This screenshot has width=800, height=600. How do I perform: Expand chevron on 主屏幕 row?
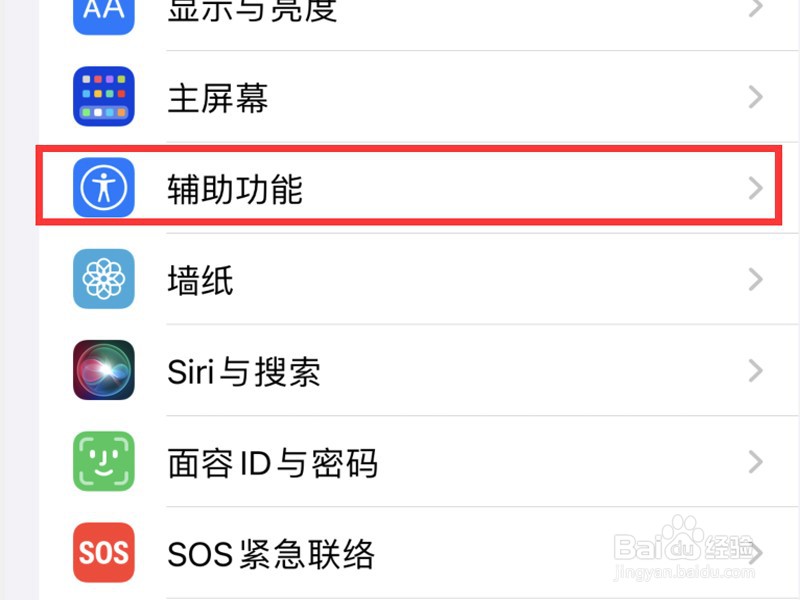[x=756, y=97]
